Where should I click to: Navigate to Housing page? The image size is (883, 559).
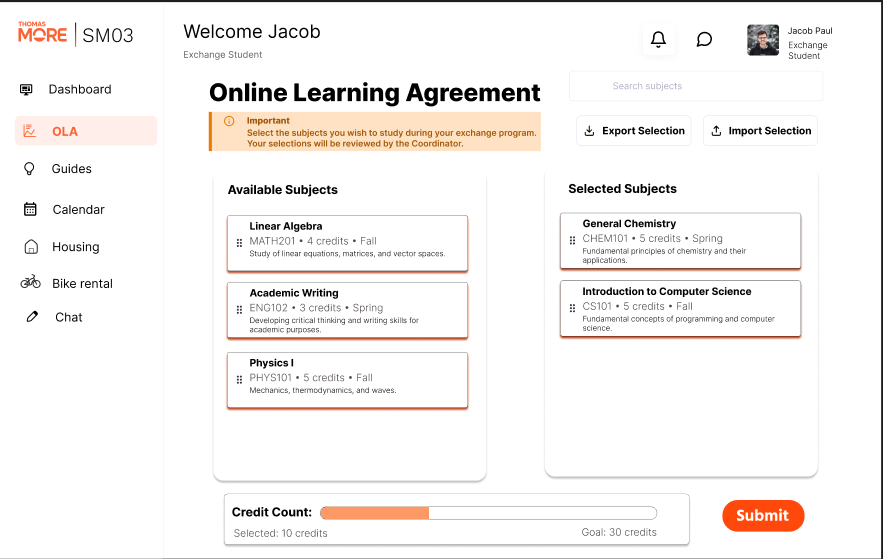[75, 247]
